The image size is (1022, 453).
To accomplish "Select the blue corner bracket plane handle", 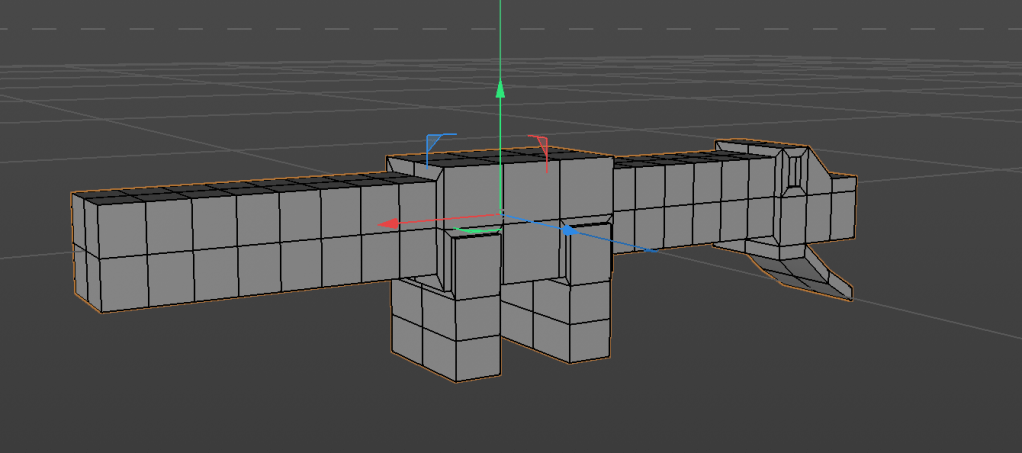I will tap(438, 138).
